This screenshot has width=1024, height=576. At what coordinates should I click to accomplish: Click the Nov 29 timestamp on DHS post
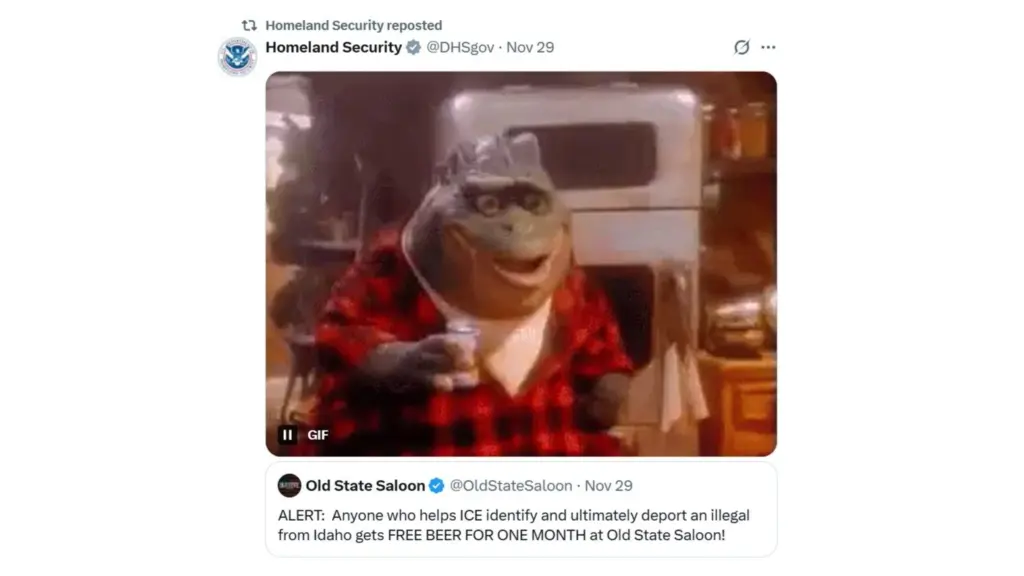pyautogui.click(x=530, y=47)
